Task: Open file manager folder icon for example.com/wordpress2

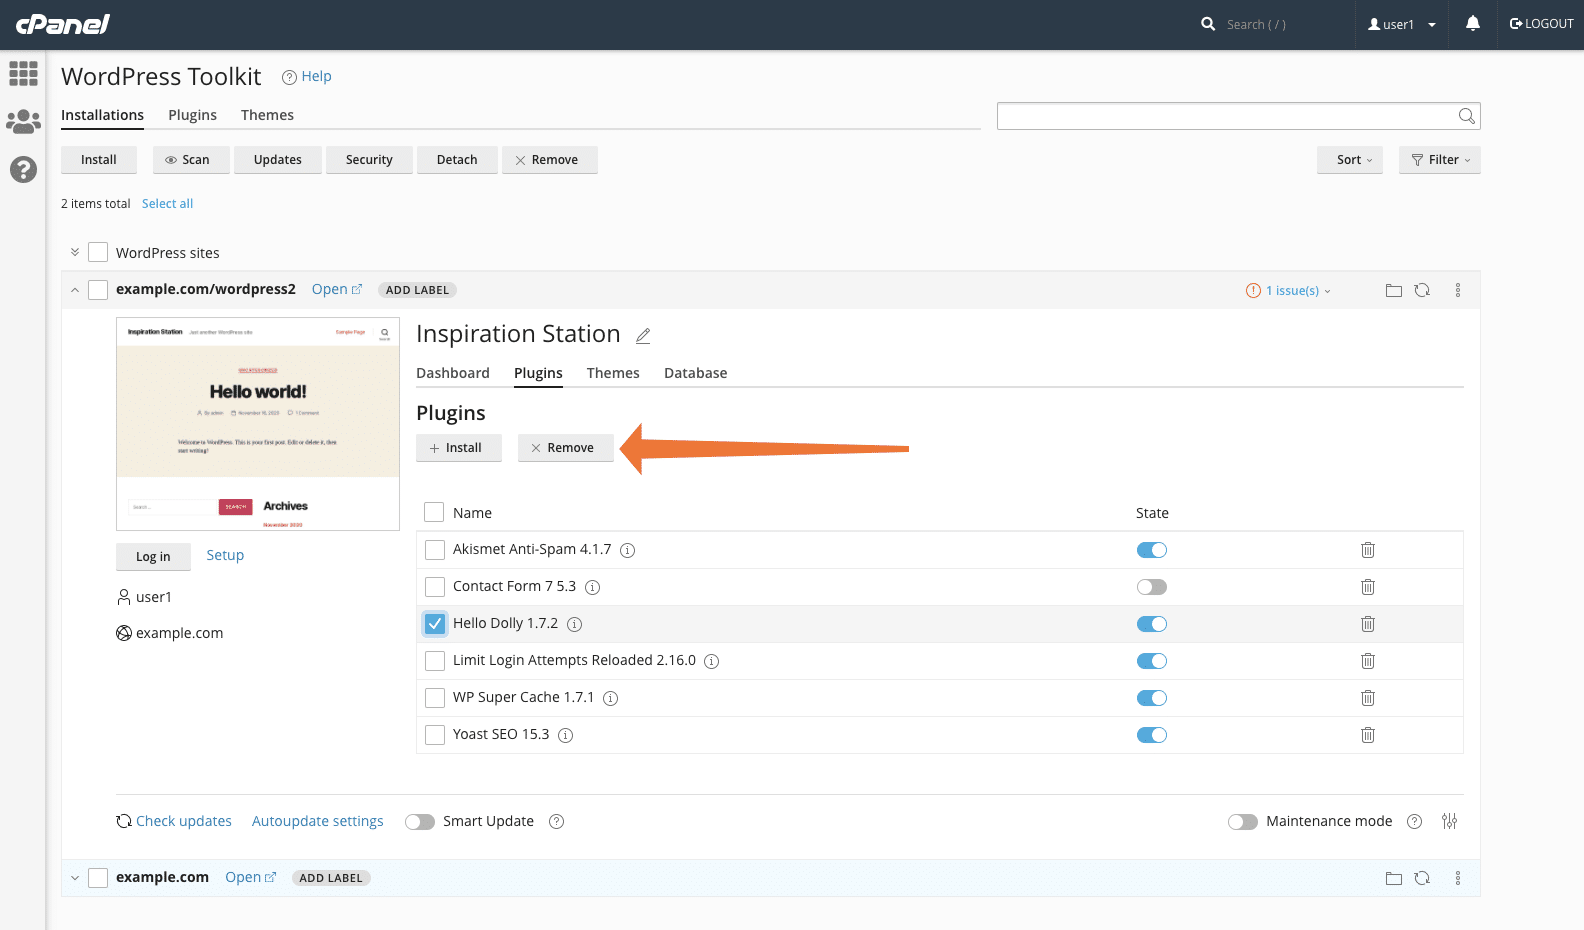Action: (1393, 290)
